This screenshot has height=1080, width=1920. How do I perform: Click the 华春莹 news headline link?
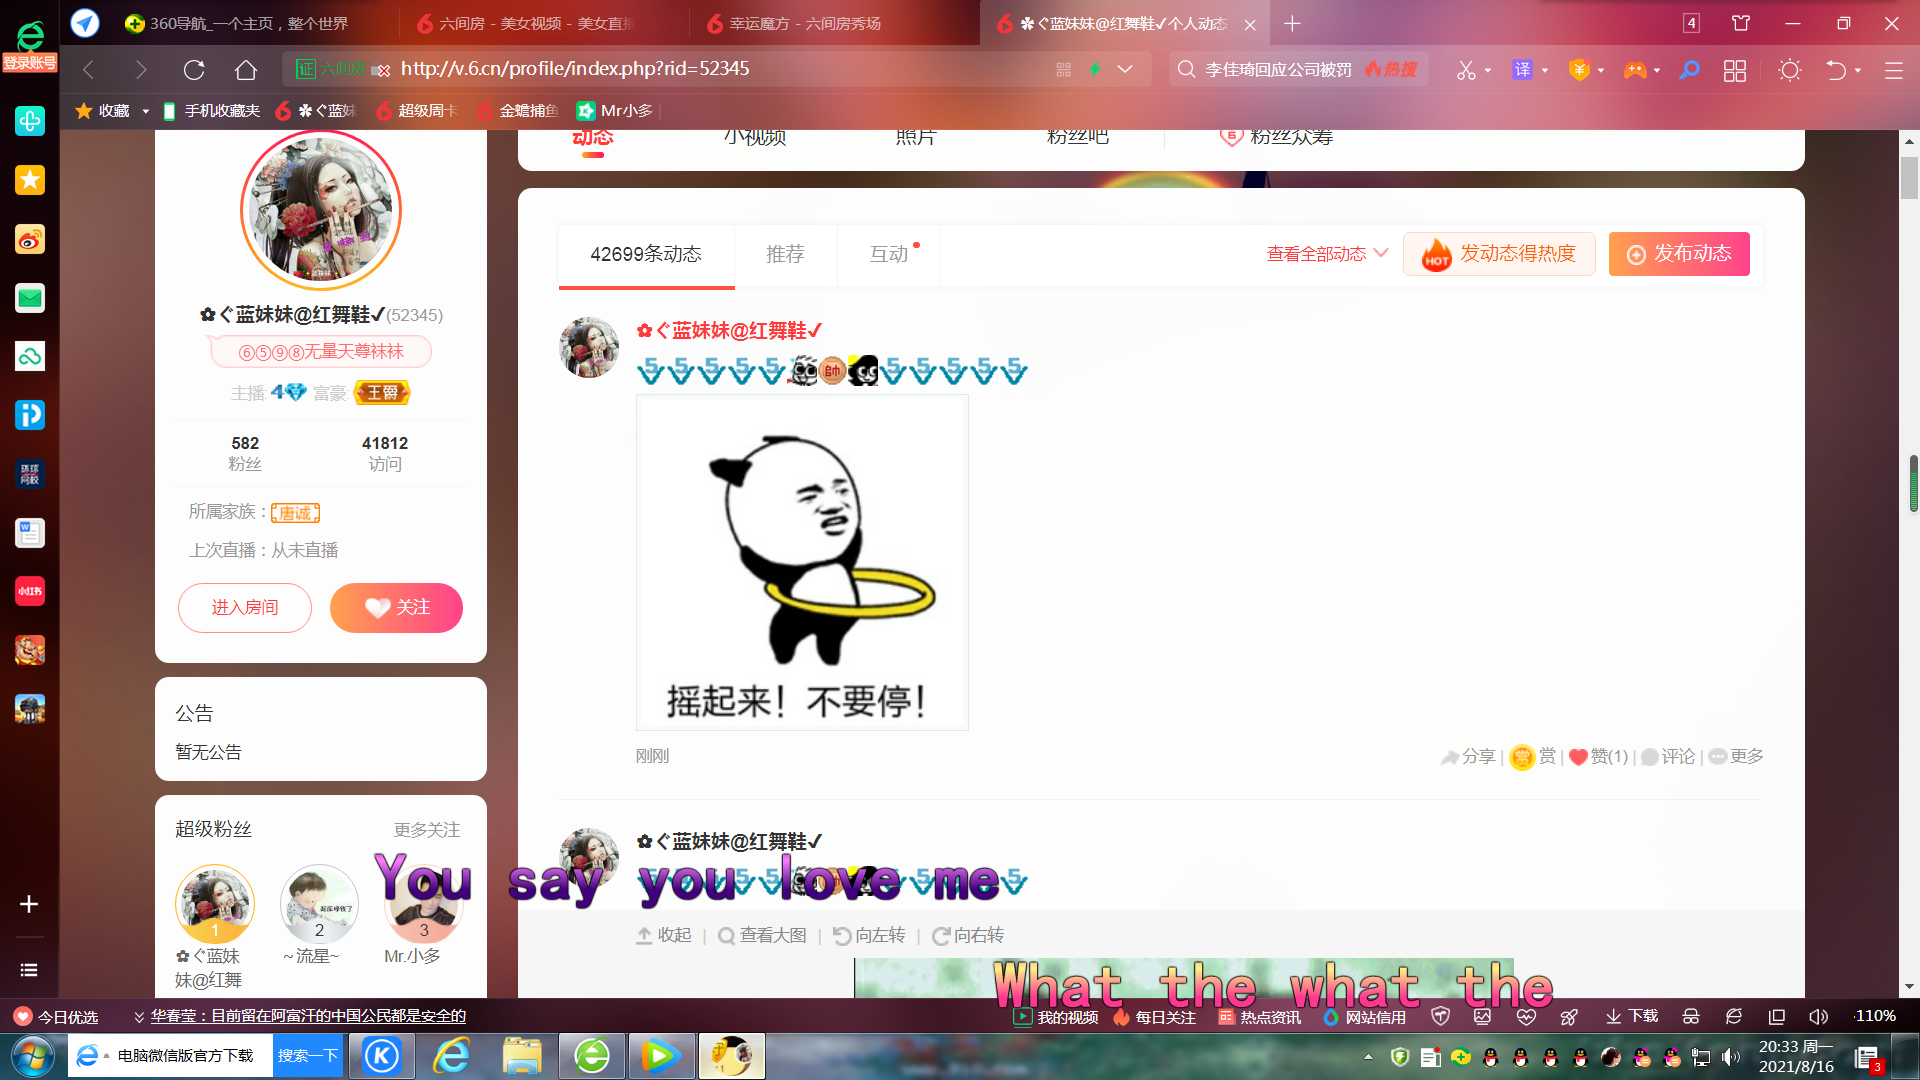click(308, 1017)
